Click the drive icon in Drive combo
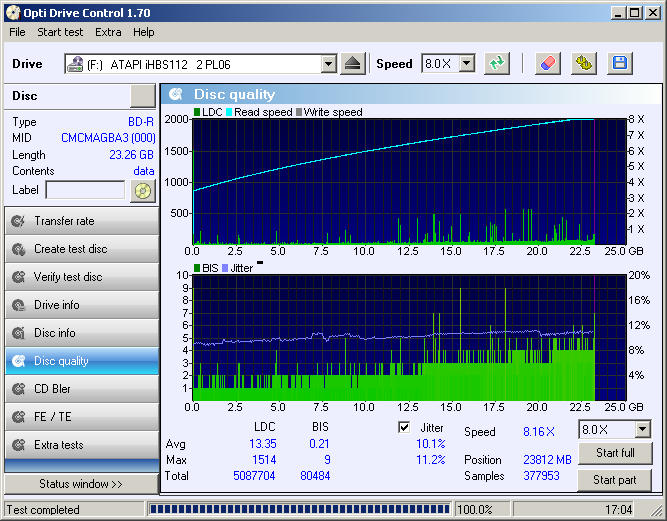 pos(75,64)
